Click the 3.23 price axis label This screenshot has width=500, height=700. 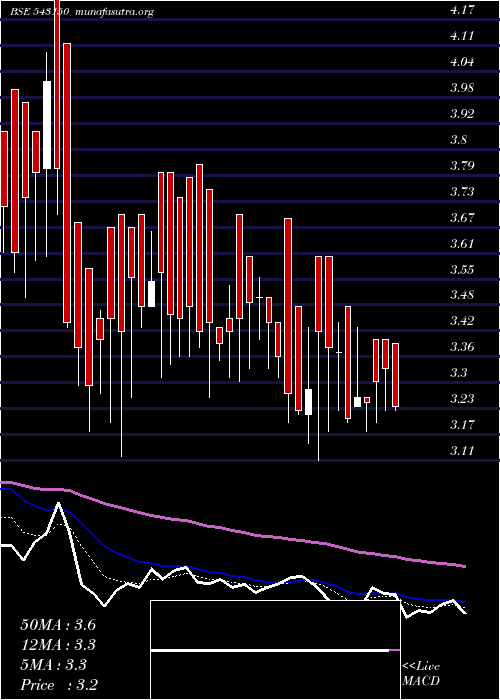coord(462,398)
